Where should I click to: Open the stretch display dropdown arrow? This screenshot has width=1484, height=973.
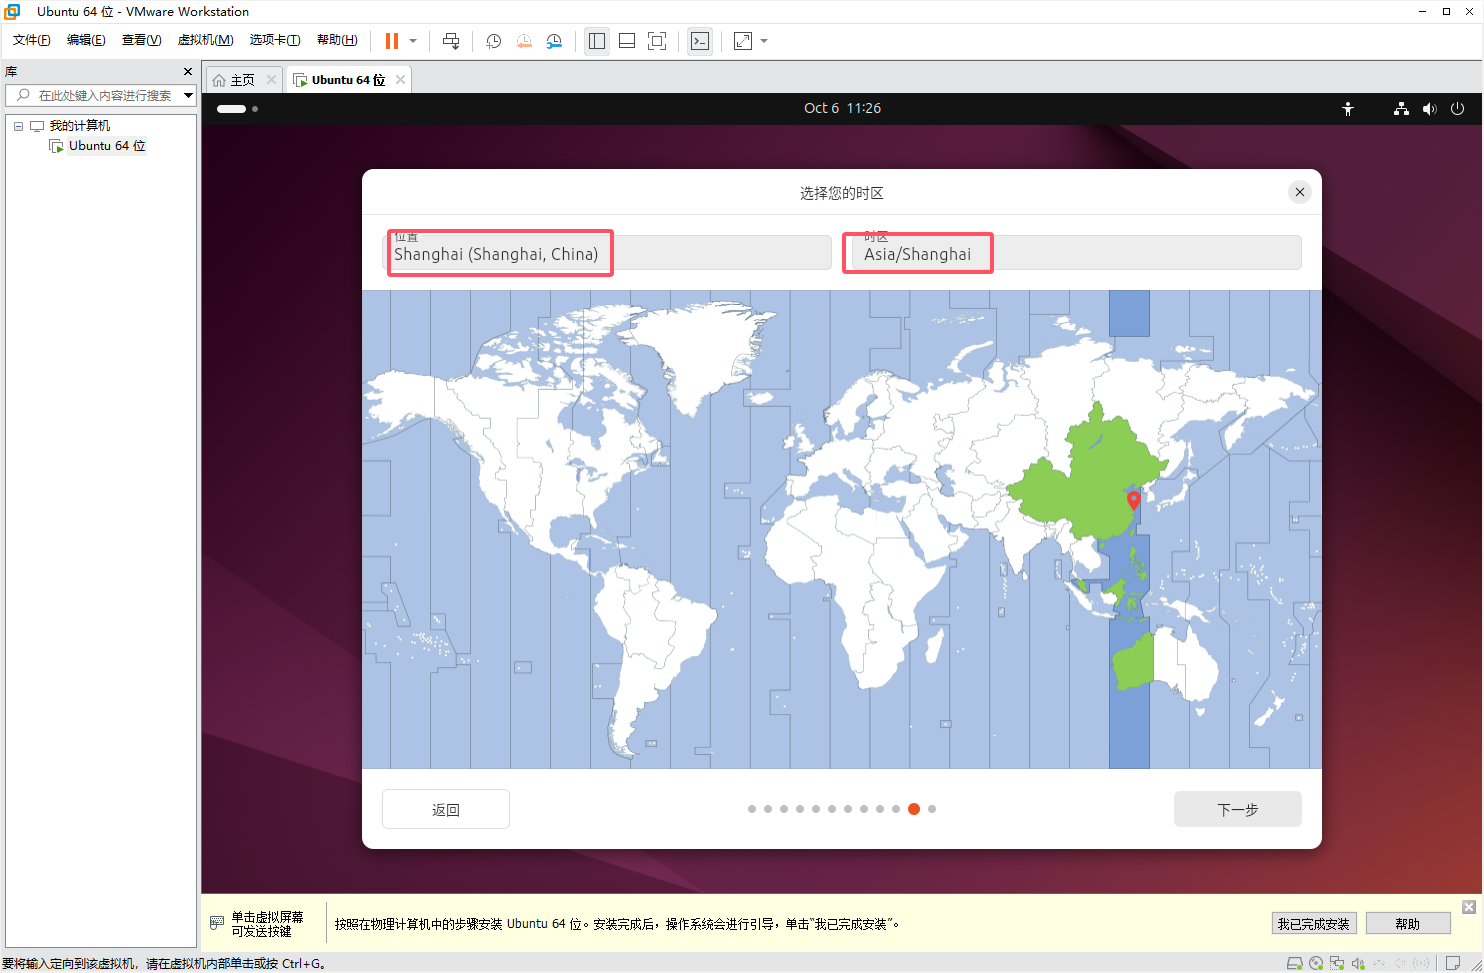pos(764,41)
